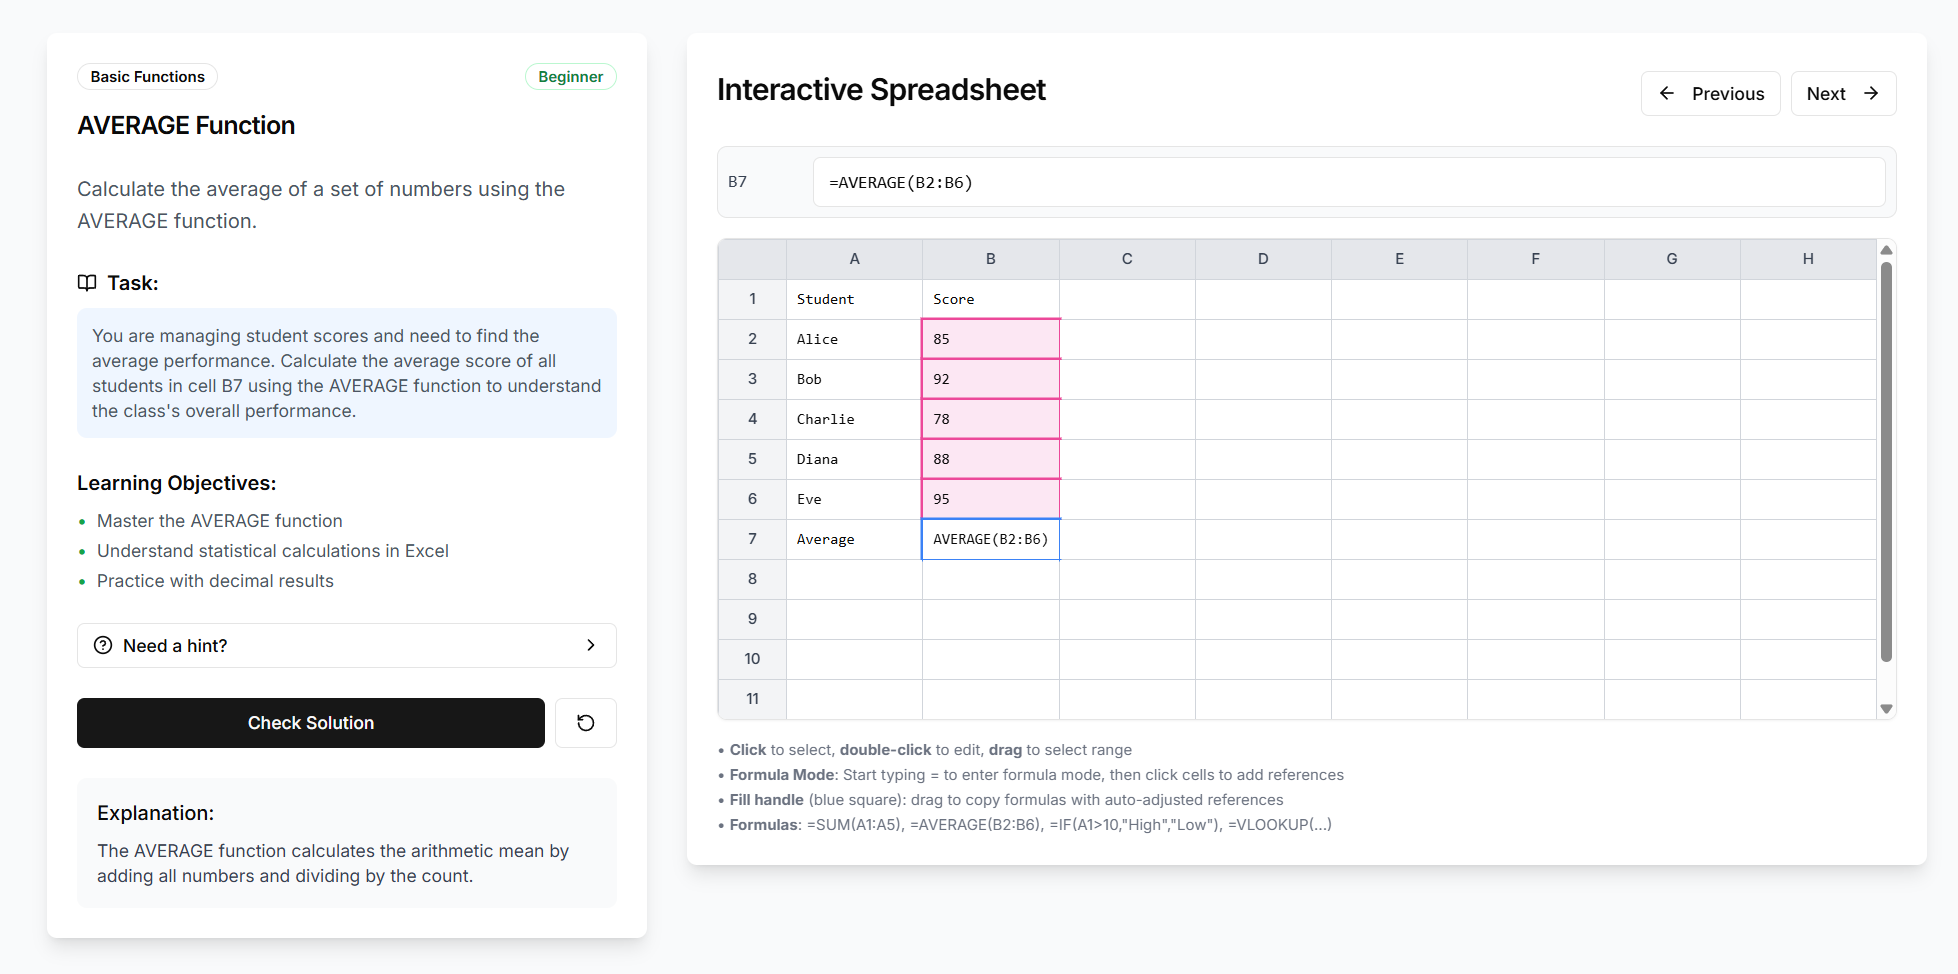Select the Bob cell

coord(854,379)
